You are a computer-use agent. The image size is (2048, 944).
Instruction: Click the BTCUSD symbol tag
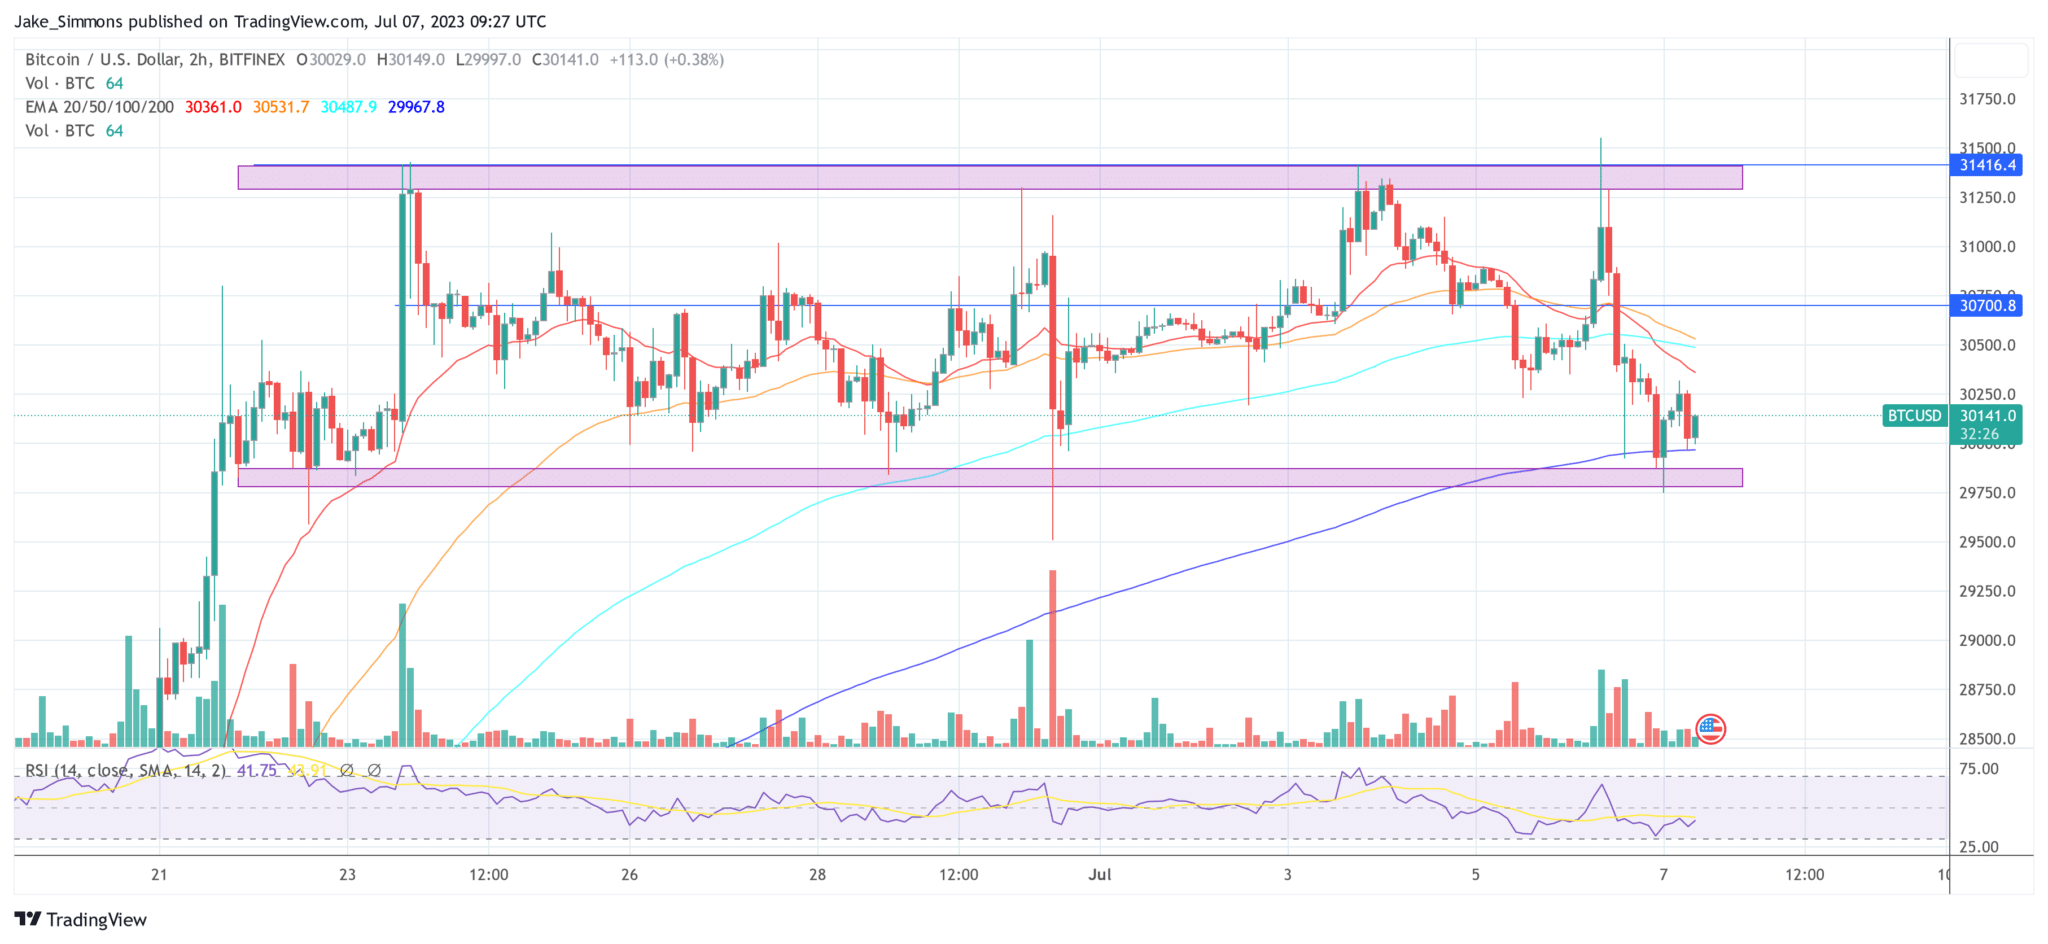click(x=1913, y=415)
